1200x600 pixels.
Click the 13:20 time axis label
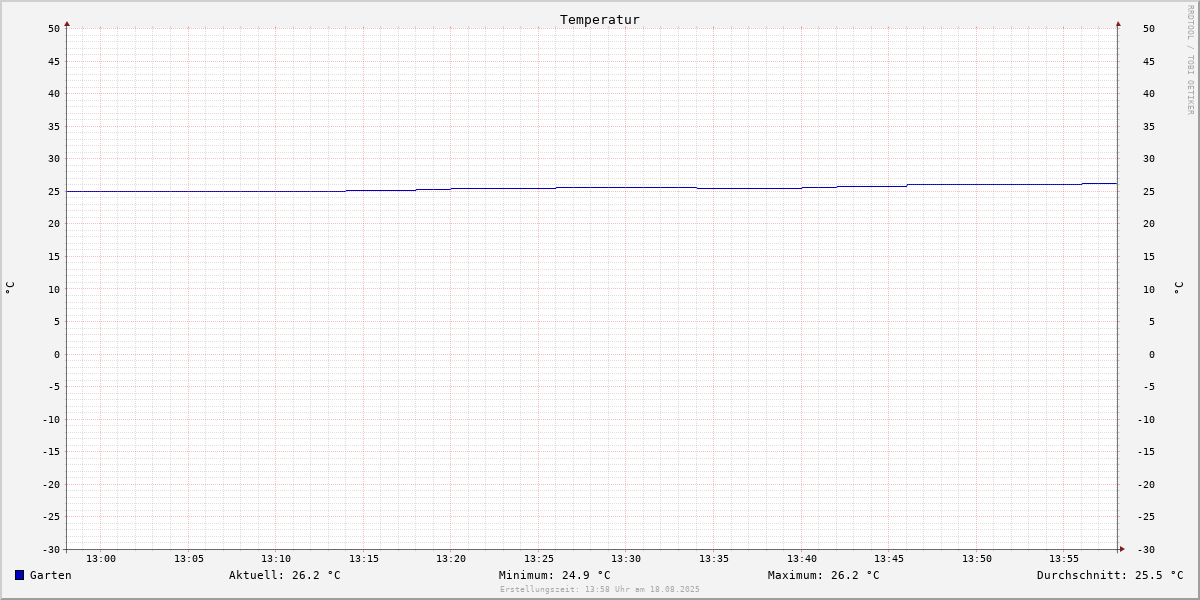451,559
